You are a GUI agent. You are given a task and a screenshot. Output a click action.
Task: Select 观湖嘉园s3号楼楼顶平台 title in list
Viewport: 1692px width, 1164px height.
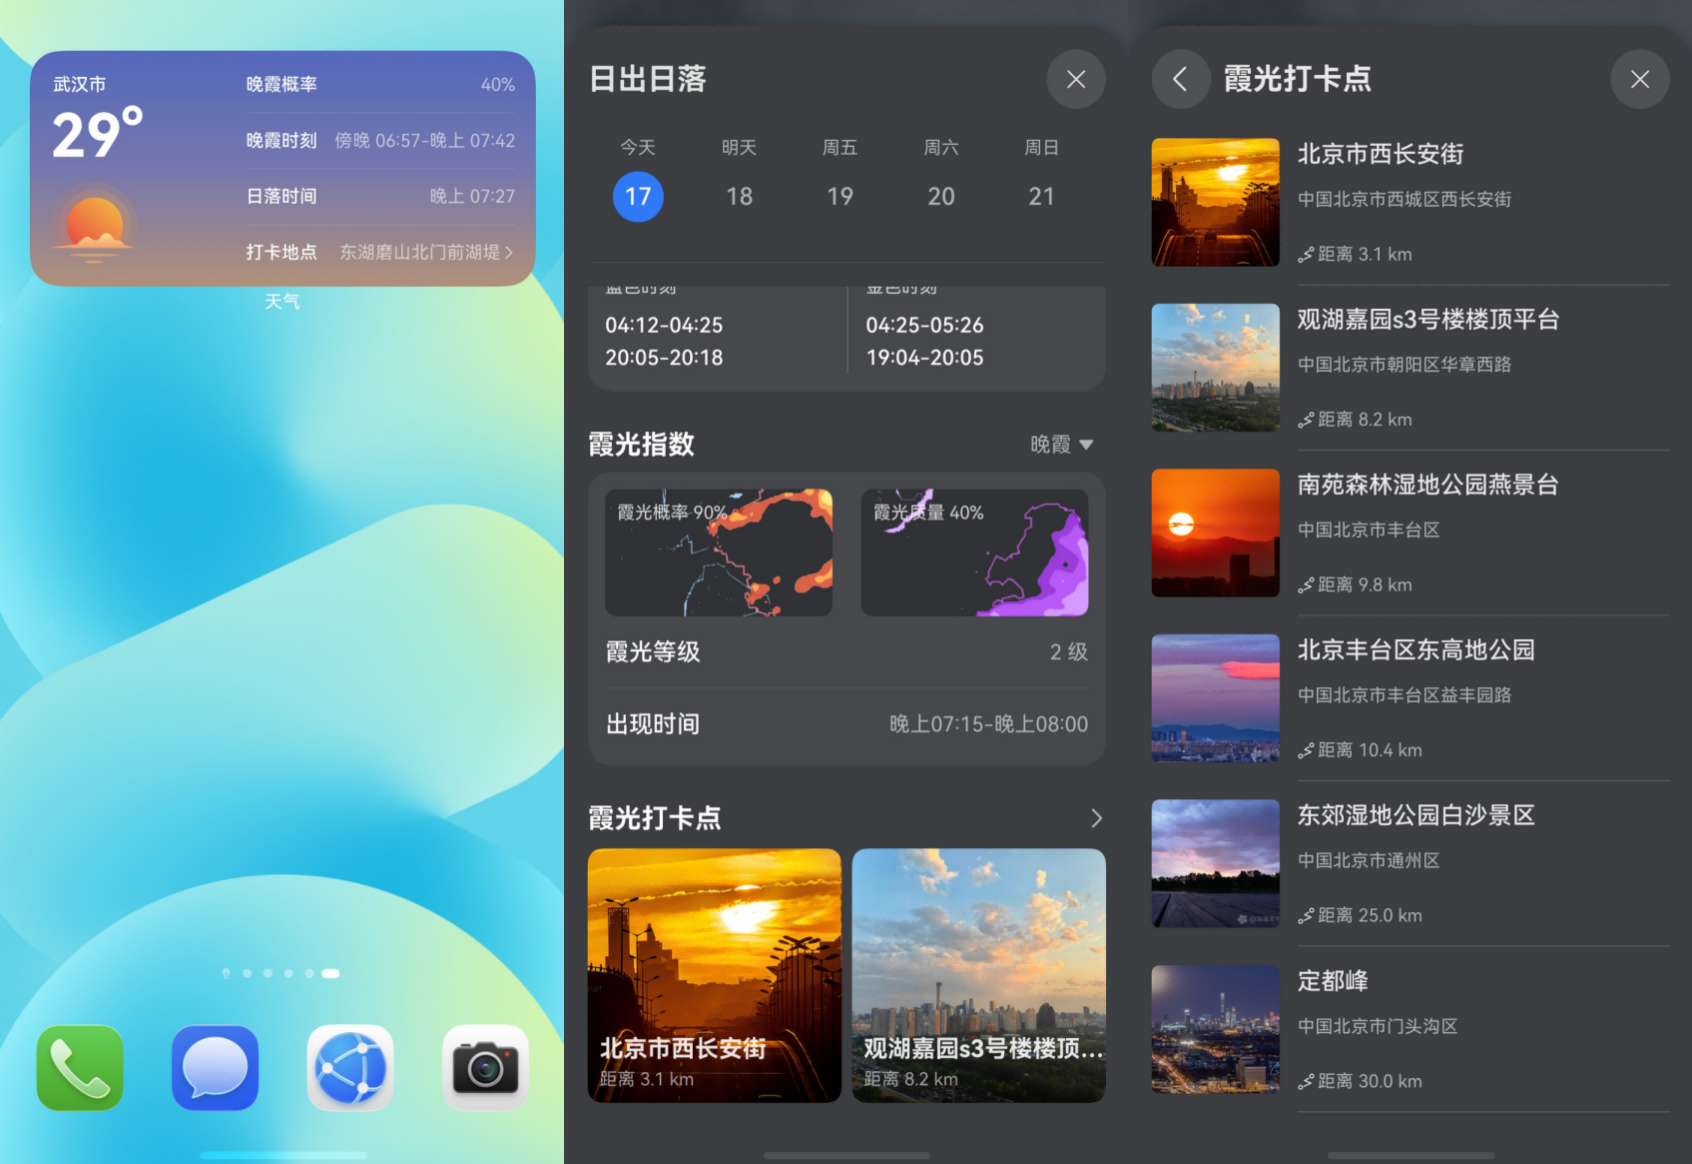click(x=1428, y=319)
